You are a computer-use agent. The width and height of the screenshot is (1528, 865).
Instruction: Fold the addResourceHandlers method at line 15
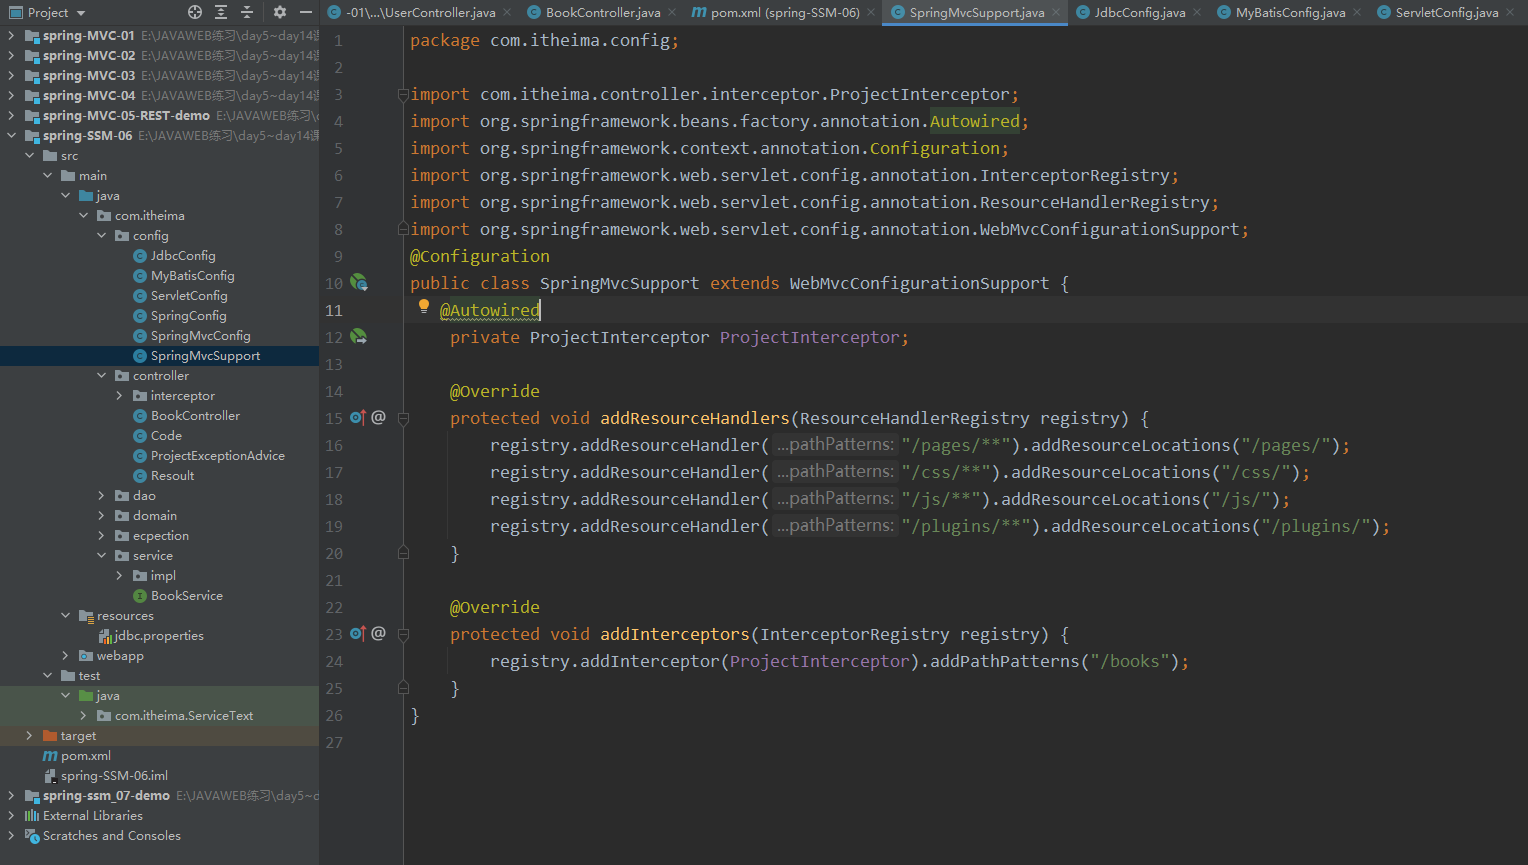pos(403,419)
